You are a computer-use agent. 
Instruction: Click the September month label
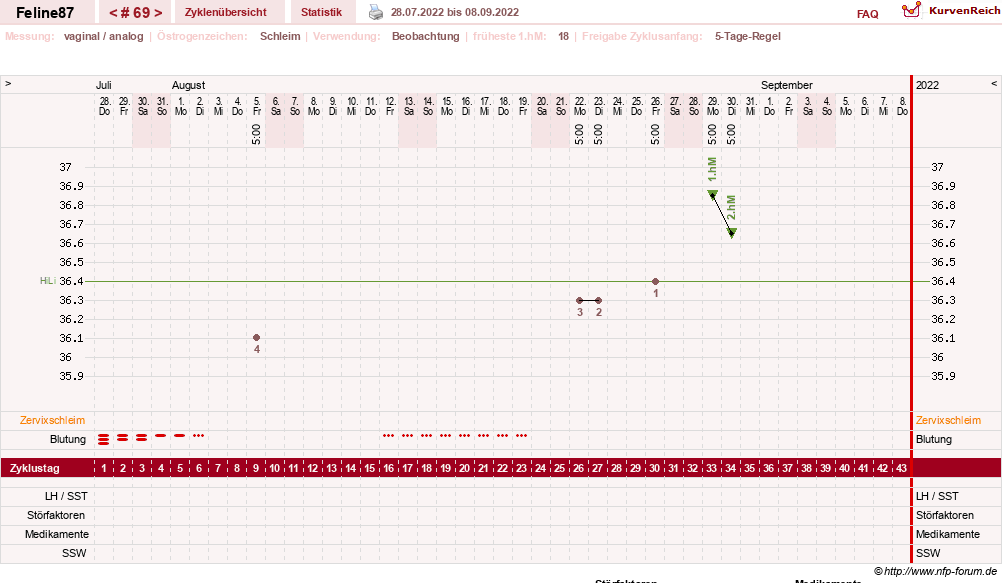787,85
